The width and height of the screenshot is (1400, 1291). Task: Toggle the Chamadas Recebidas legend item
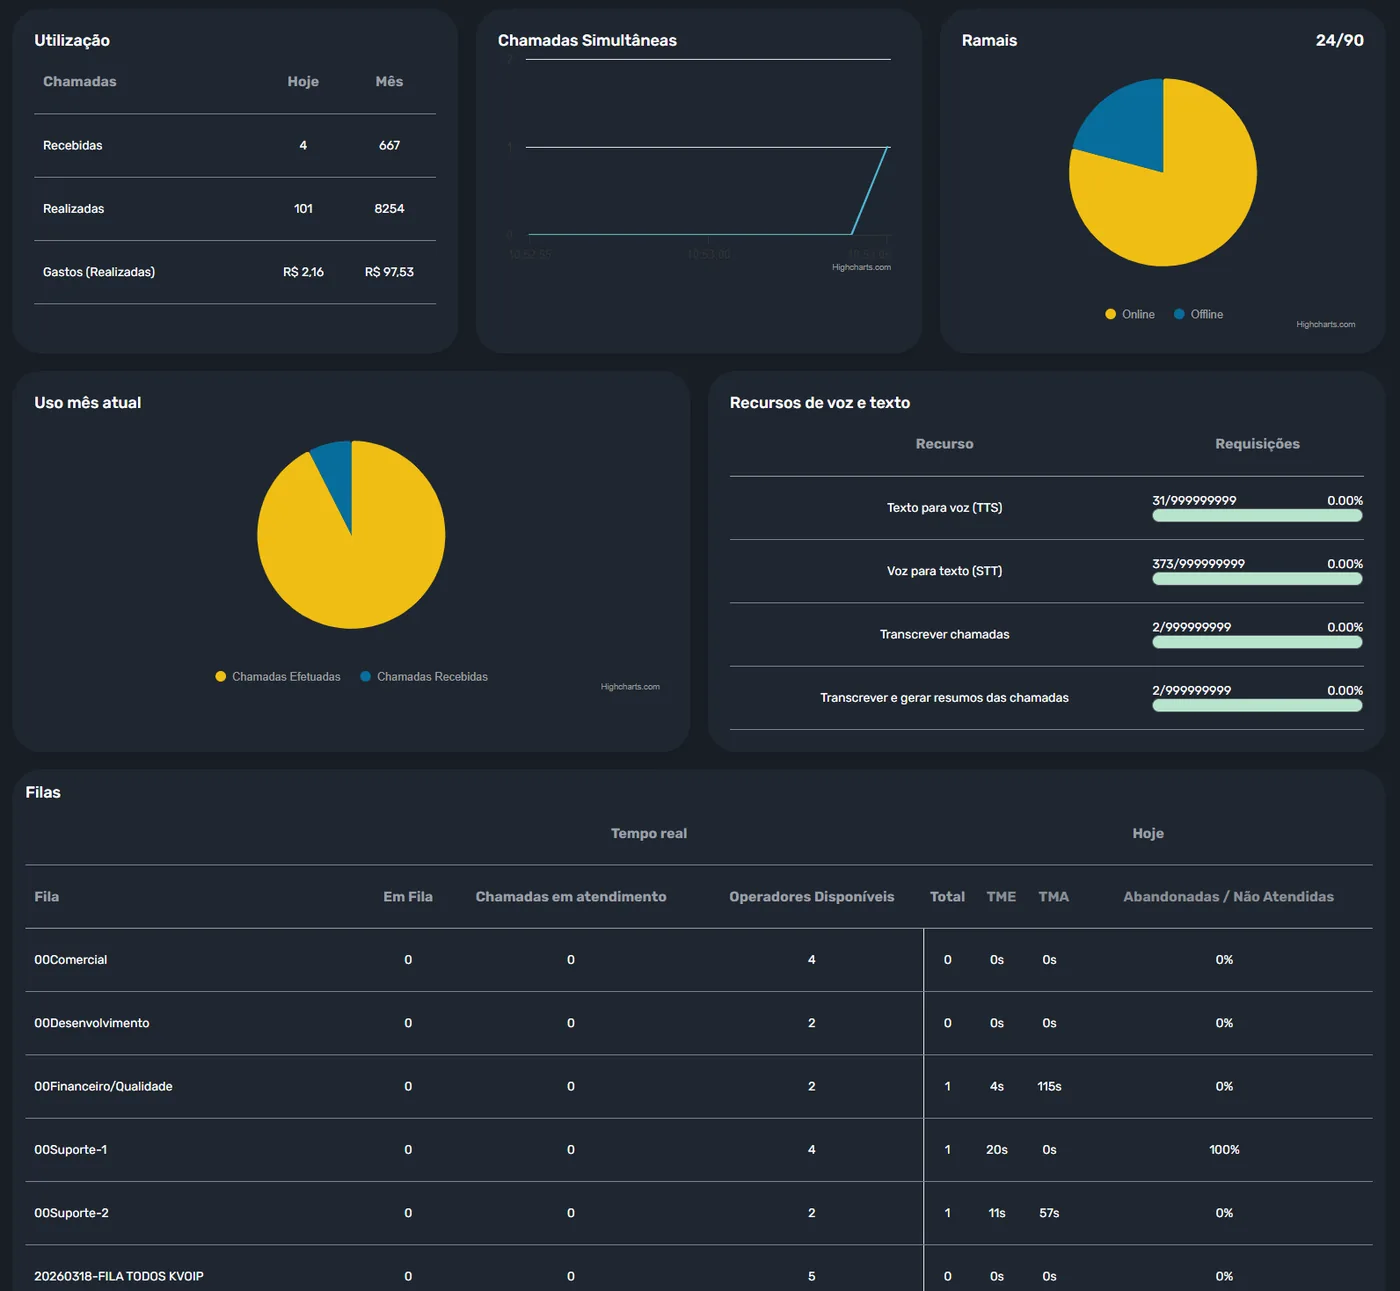[424, 677]
